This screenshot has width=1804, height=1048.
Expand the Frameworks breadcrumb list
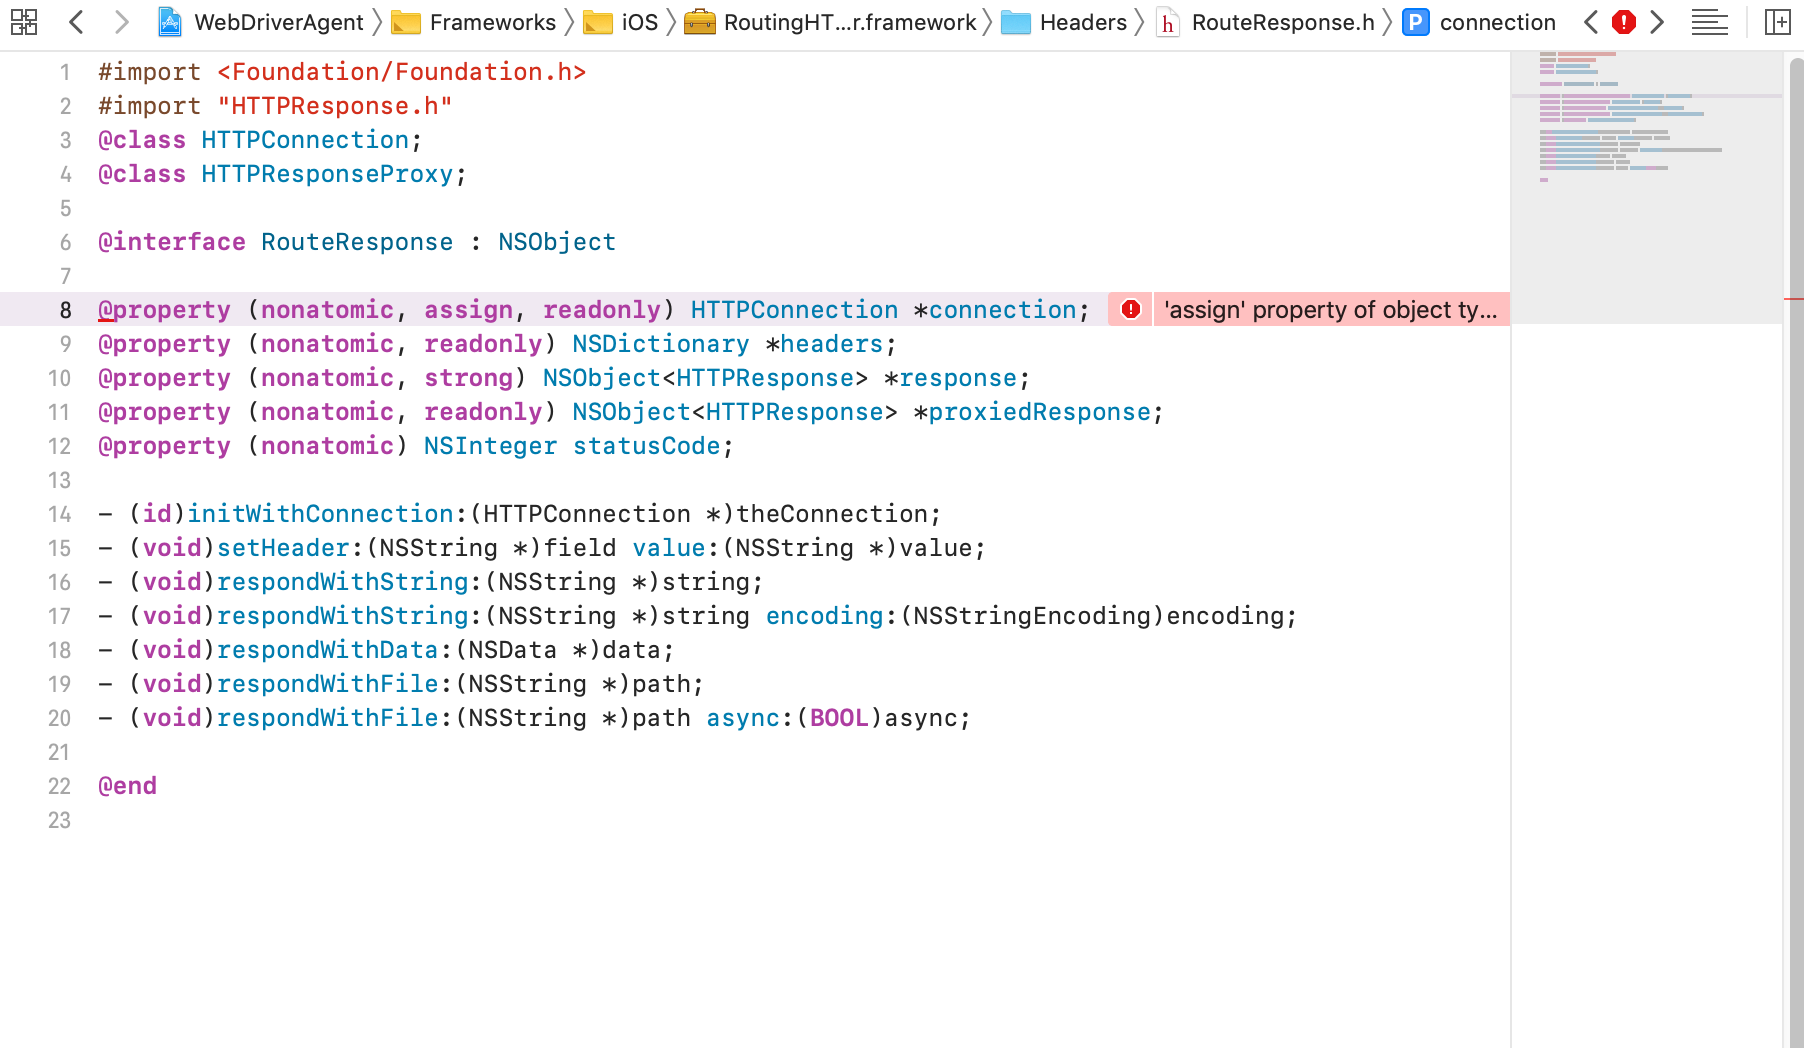[492, 22]
